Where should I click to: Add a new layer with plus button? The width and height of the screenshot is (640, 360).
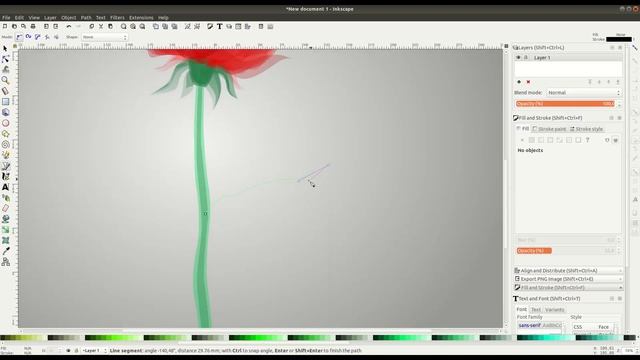pos(519,82)
